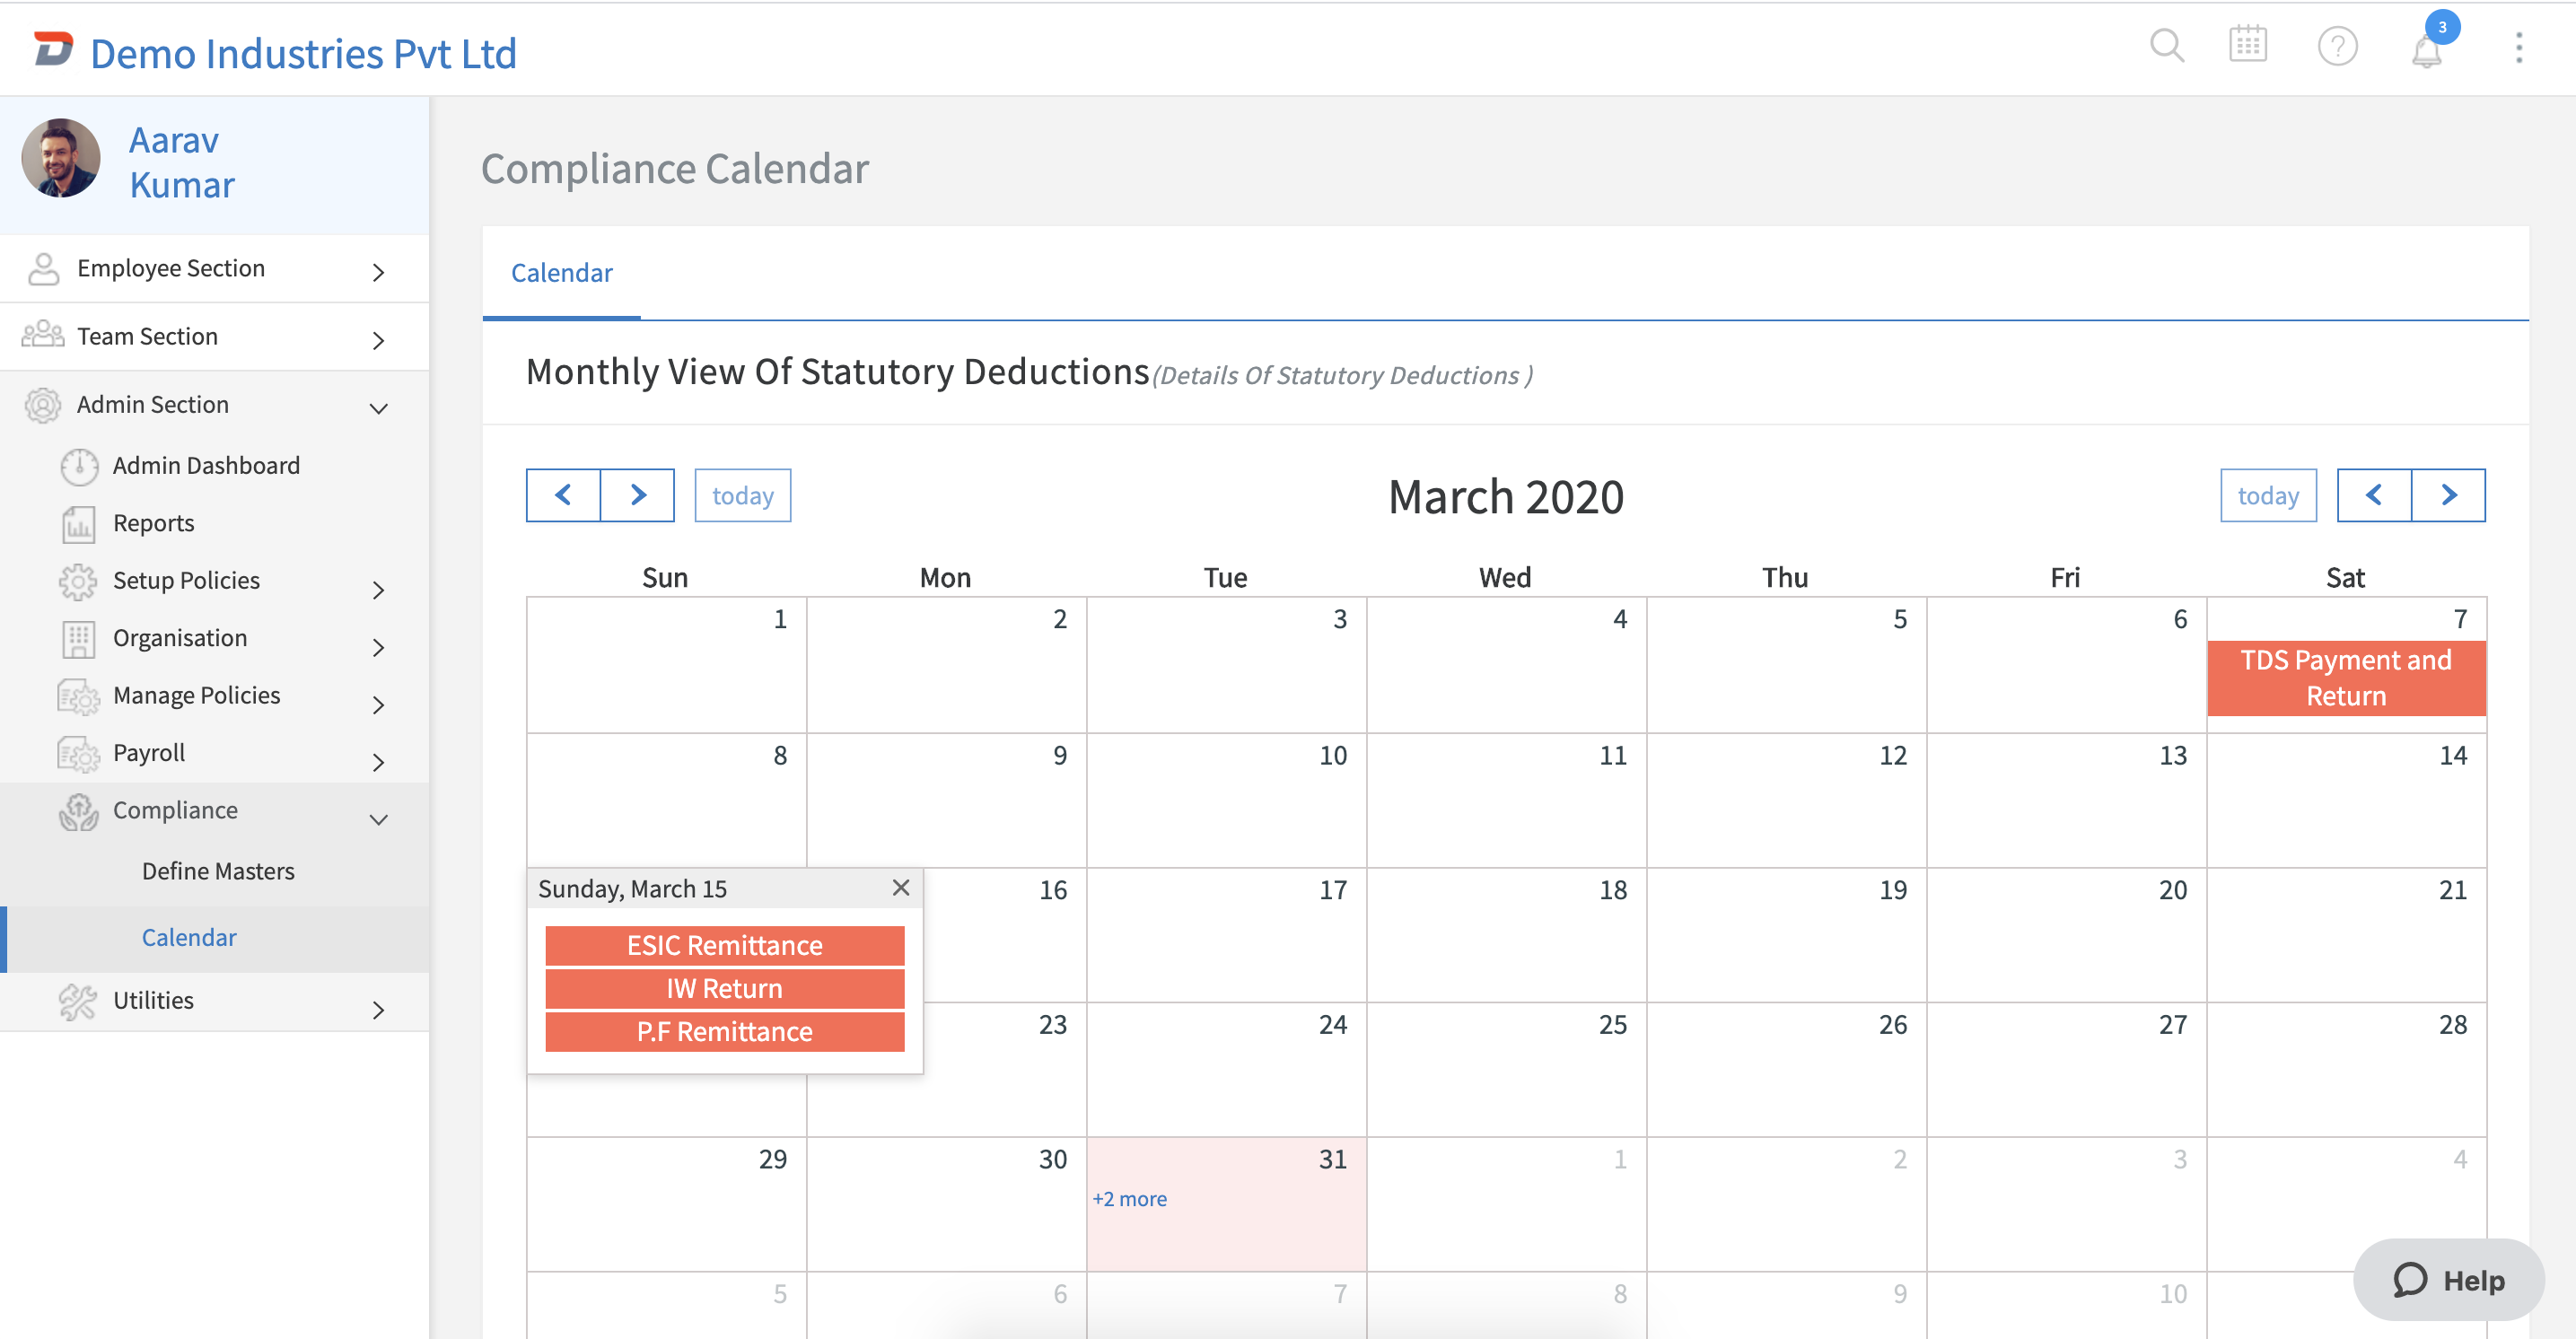The image size is (2576, 1339).
Task: Click the question mark help icon
Action: coord(2337,46)
